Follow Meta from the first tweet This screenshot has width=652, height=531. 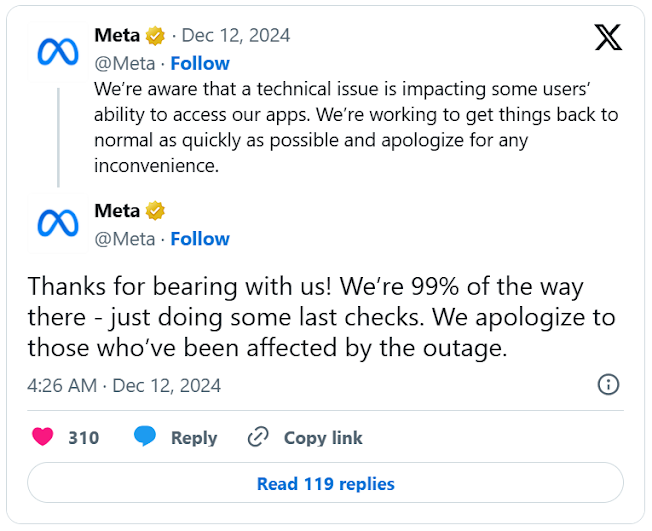tap(200, 64)
